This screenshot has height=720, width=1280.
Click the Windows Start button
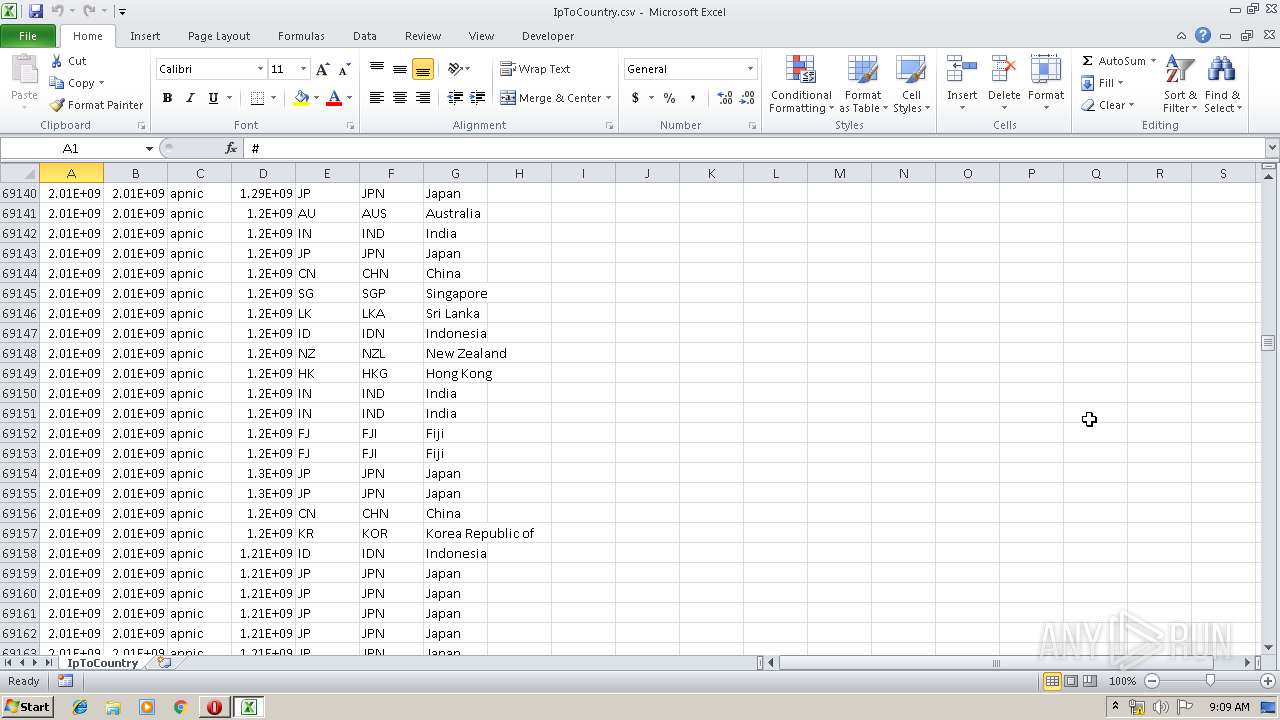click(x=27, y=707)
